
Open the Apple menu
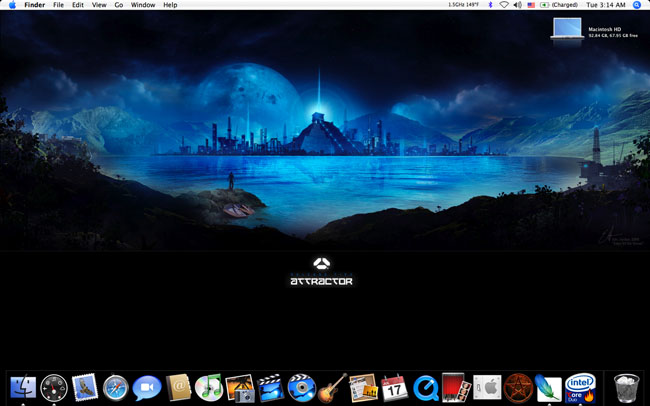point(12,5)
